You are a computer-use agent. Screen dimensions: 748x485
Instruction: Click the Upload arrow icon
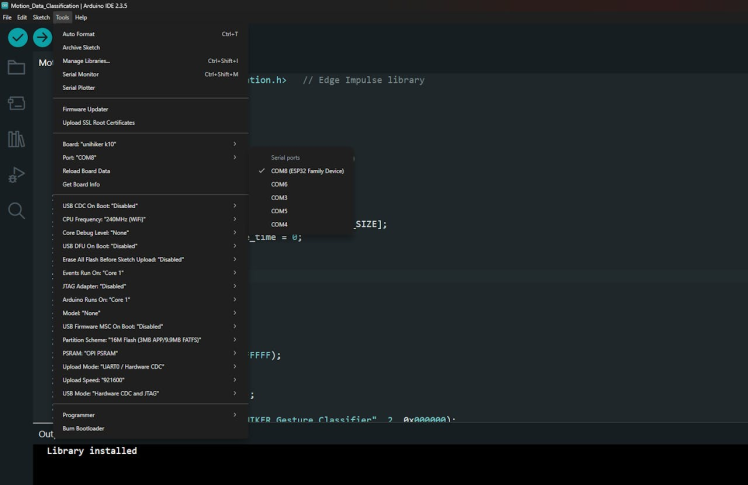42,37
